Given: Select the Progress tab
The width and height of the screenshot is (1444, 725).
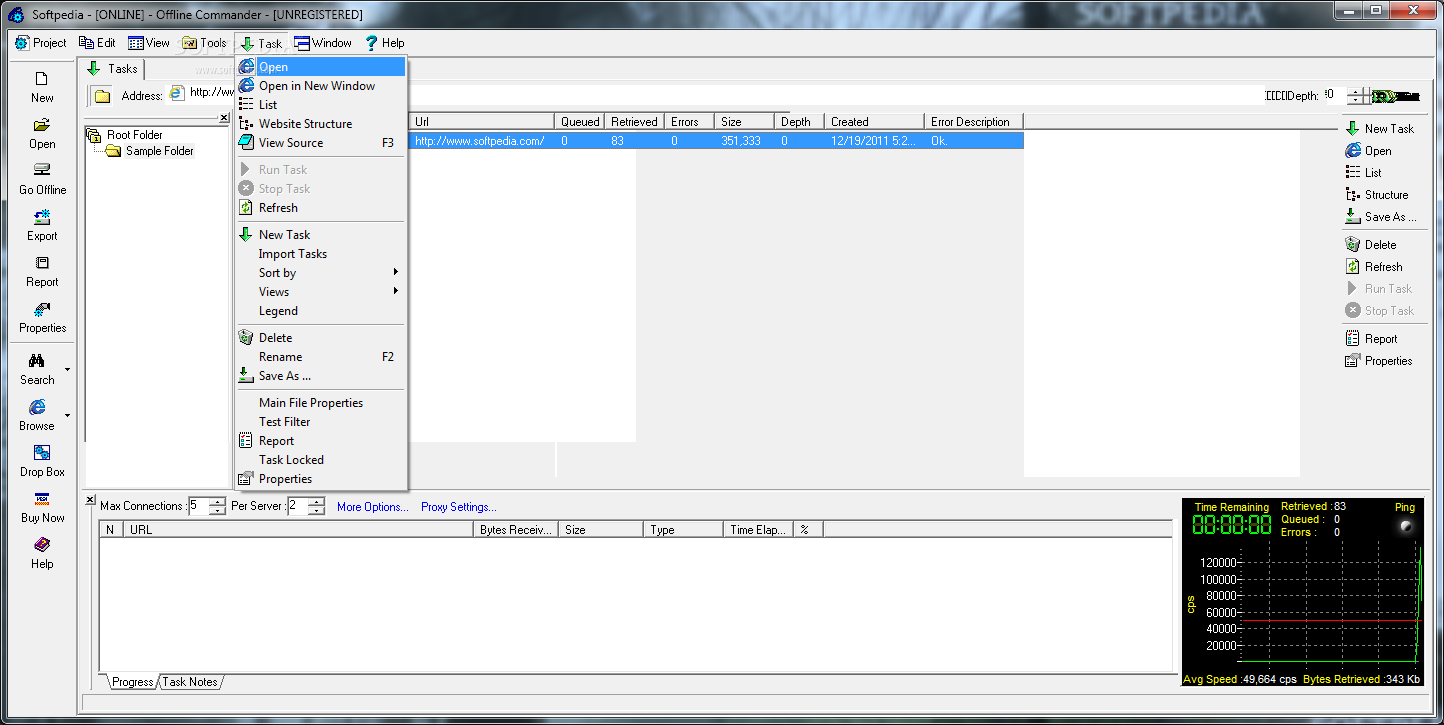Looking at the screenshot, I should point(132,682).
